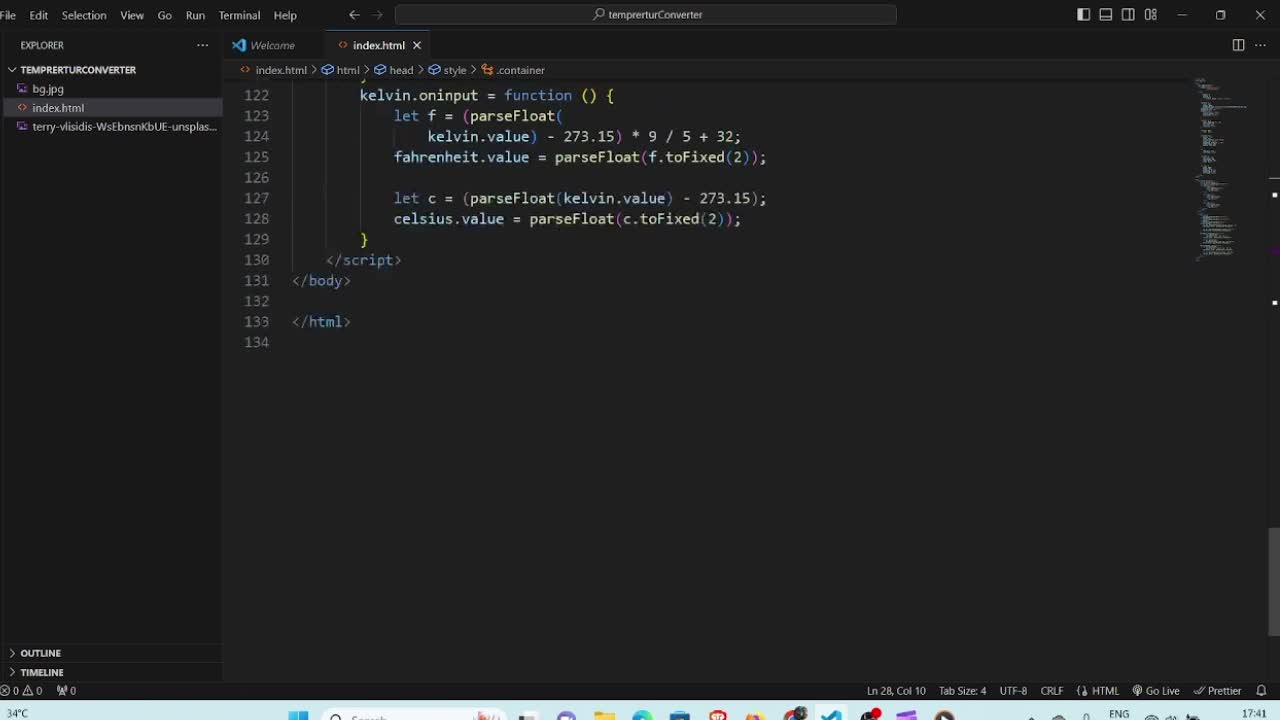Close the index.html editor tab
Image resolution: width=1280 pixels, height=720 pixels.
[417, 45]
